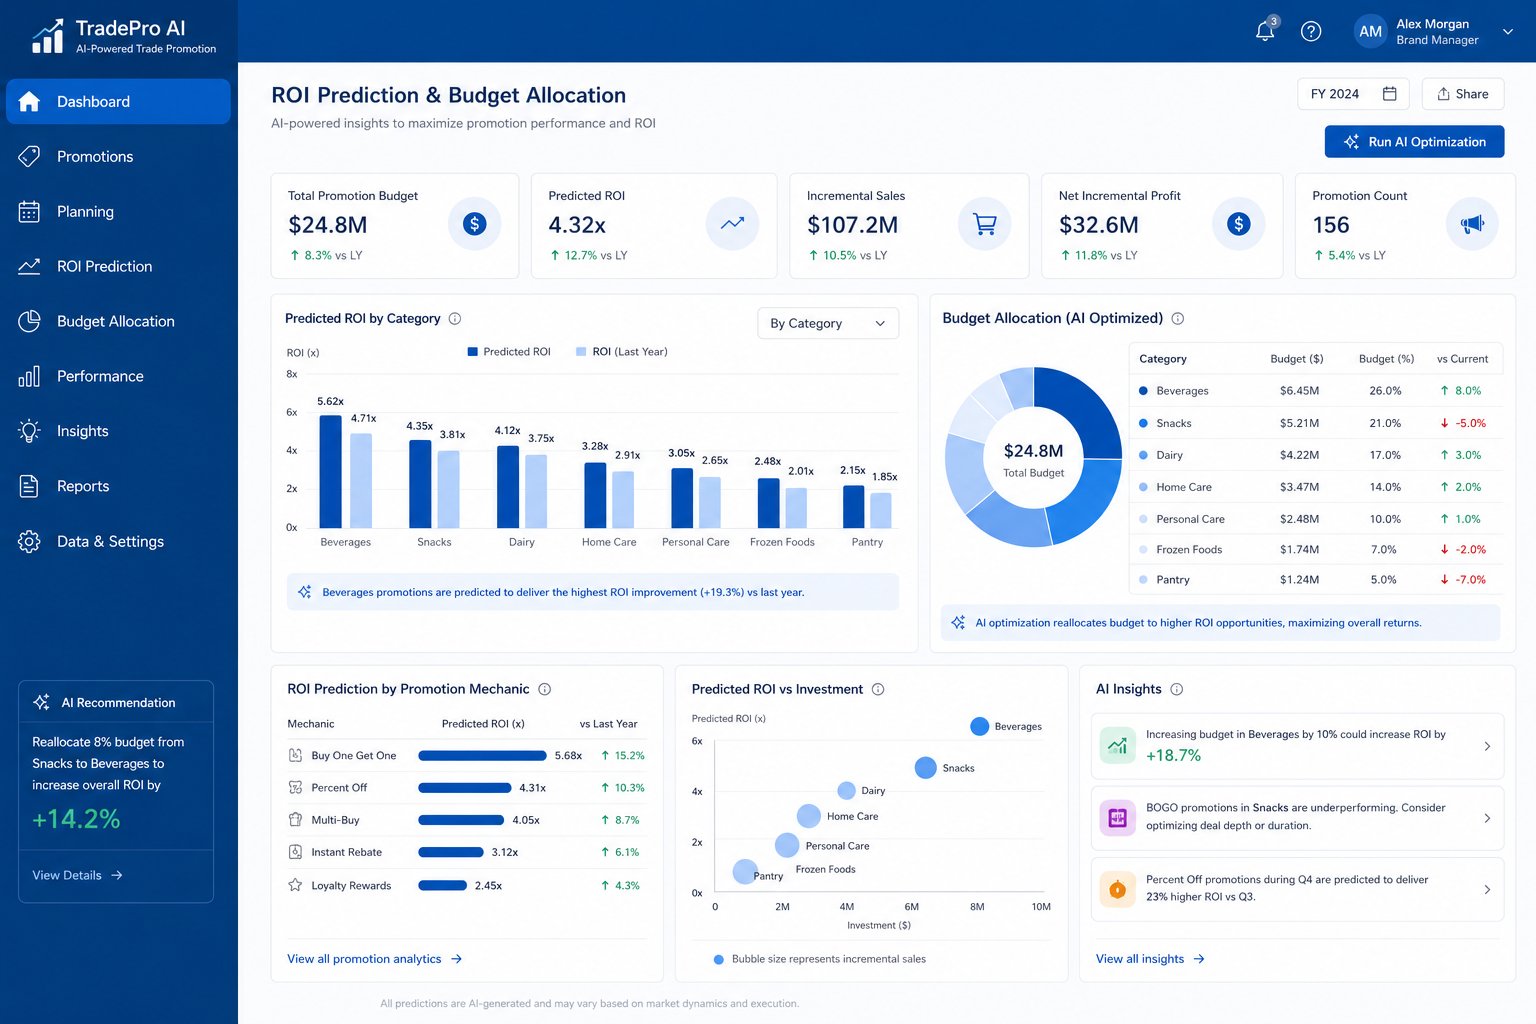The width and height of the screenshot is (1536, 1024).
Task: Click the green chart icon in Beverages insight
Action: pyautogui.click(x=1117, y=745)
